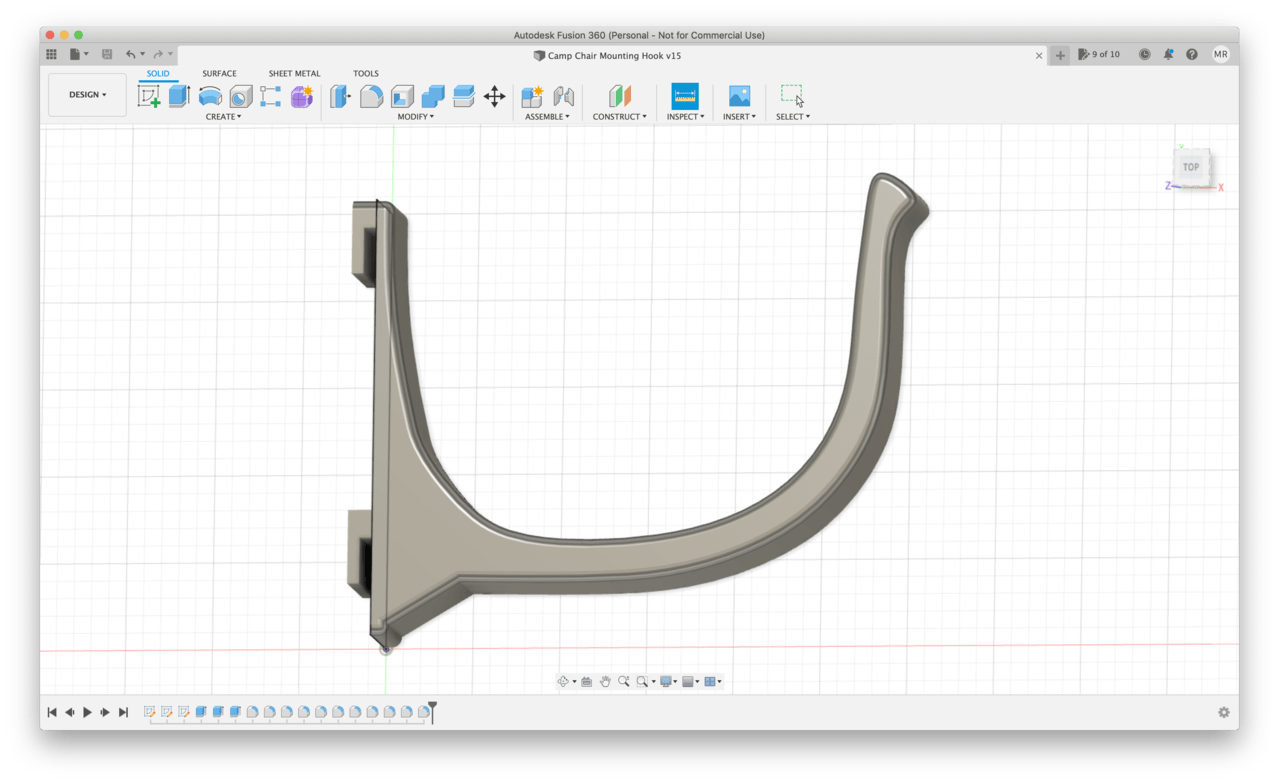
Task: Open the Rectangular Pattern tool
Action: (271, 96)
